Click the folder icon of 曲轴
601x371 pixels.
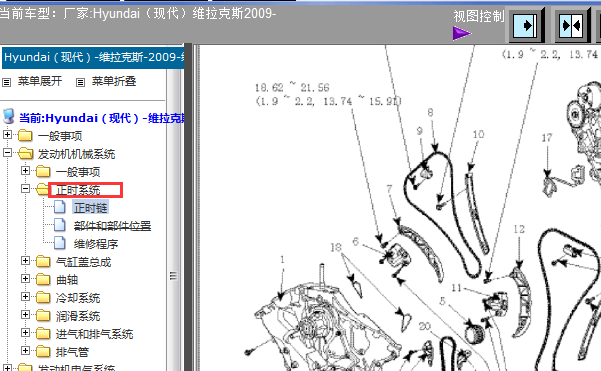(x=43, y=279)
